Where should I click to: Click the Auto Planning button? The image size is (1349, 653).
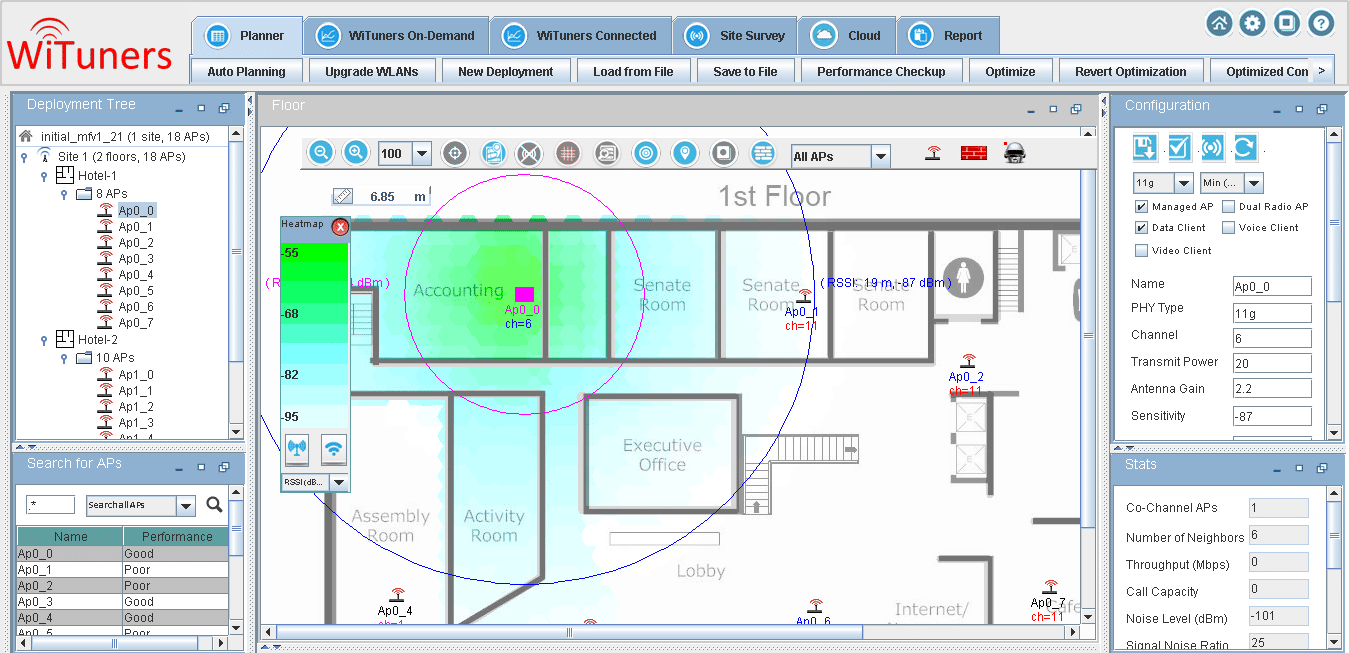tap(247, 71)
